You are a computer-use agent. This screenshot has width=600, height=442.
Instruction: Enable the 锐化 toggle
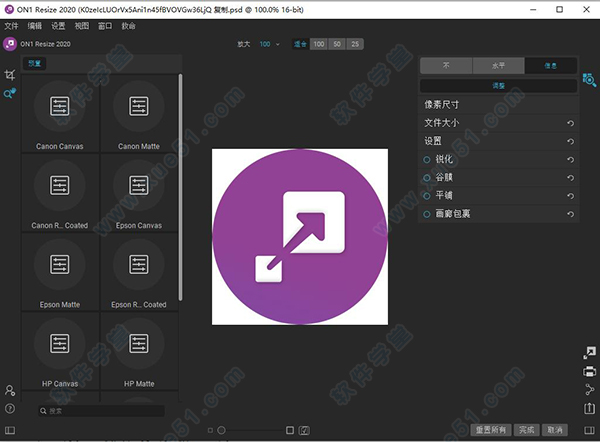(427, 160)
